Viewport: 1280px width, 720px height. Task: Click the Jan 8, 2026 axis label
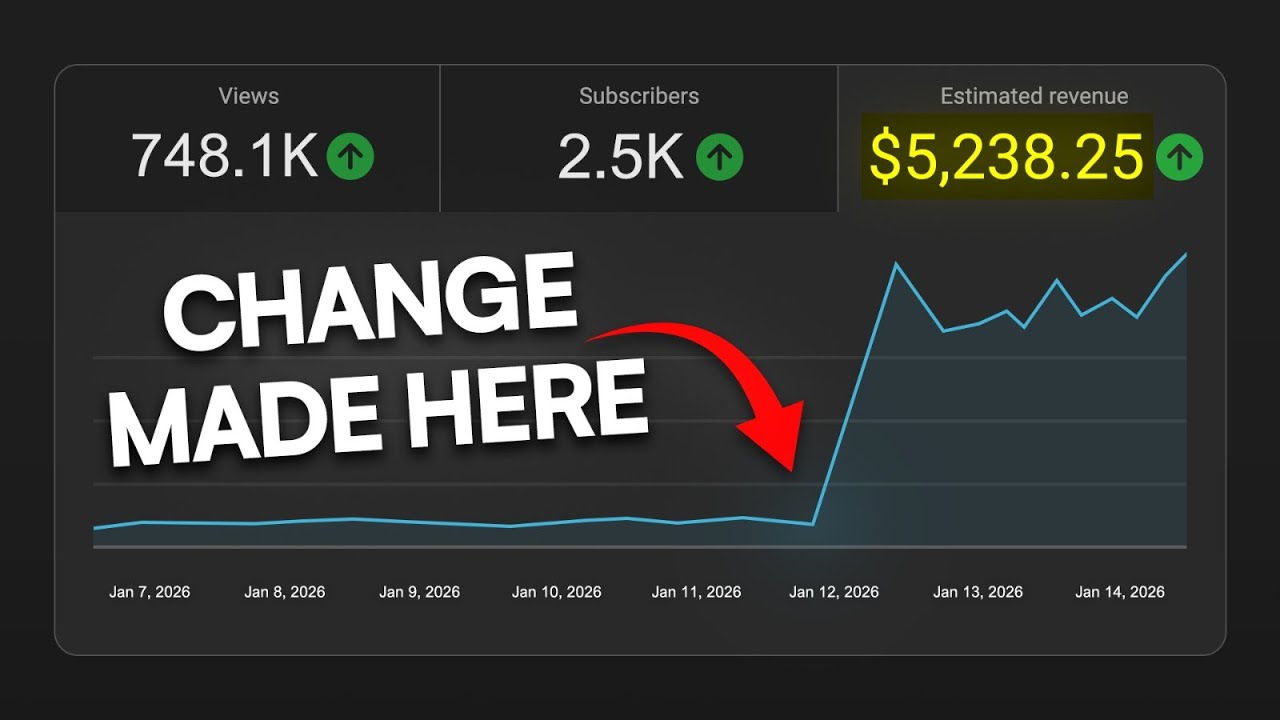pyautogui.click(x=285, y=592)
